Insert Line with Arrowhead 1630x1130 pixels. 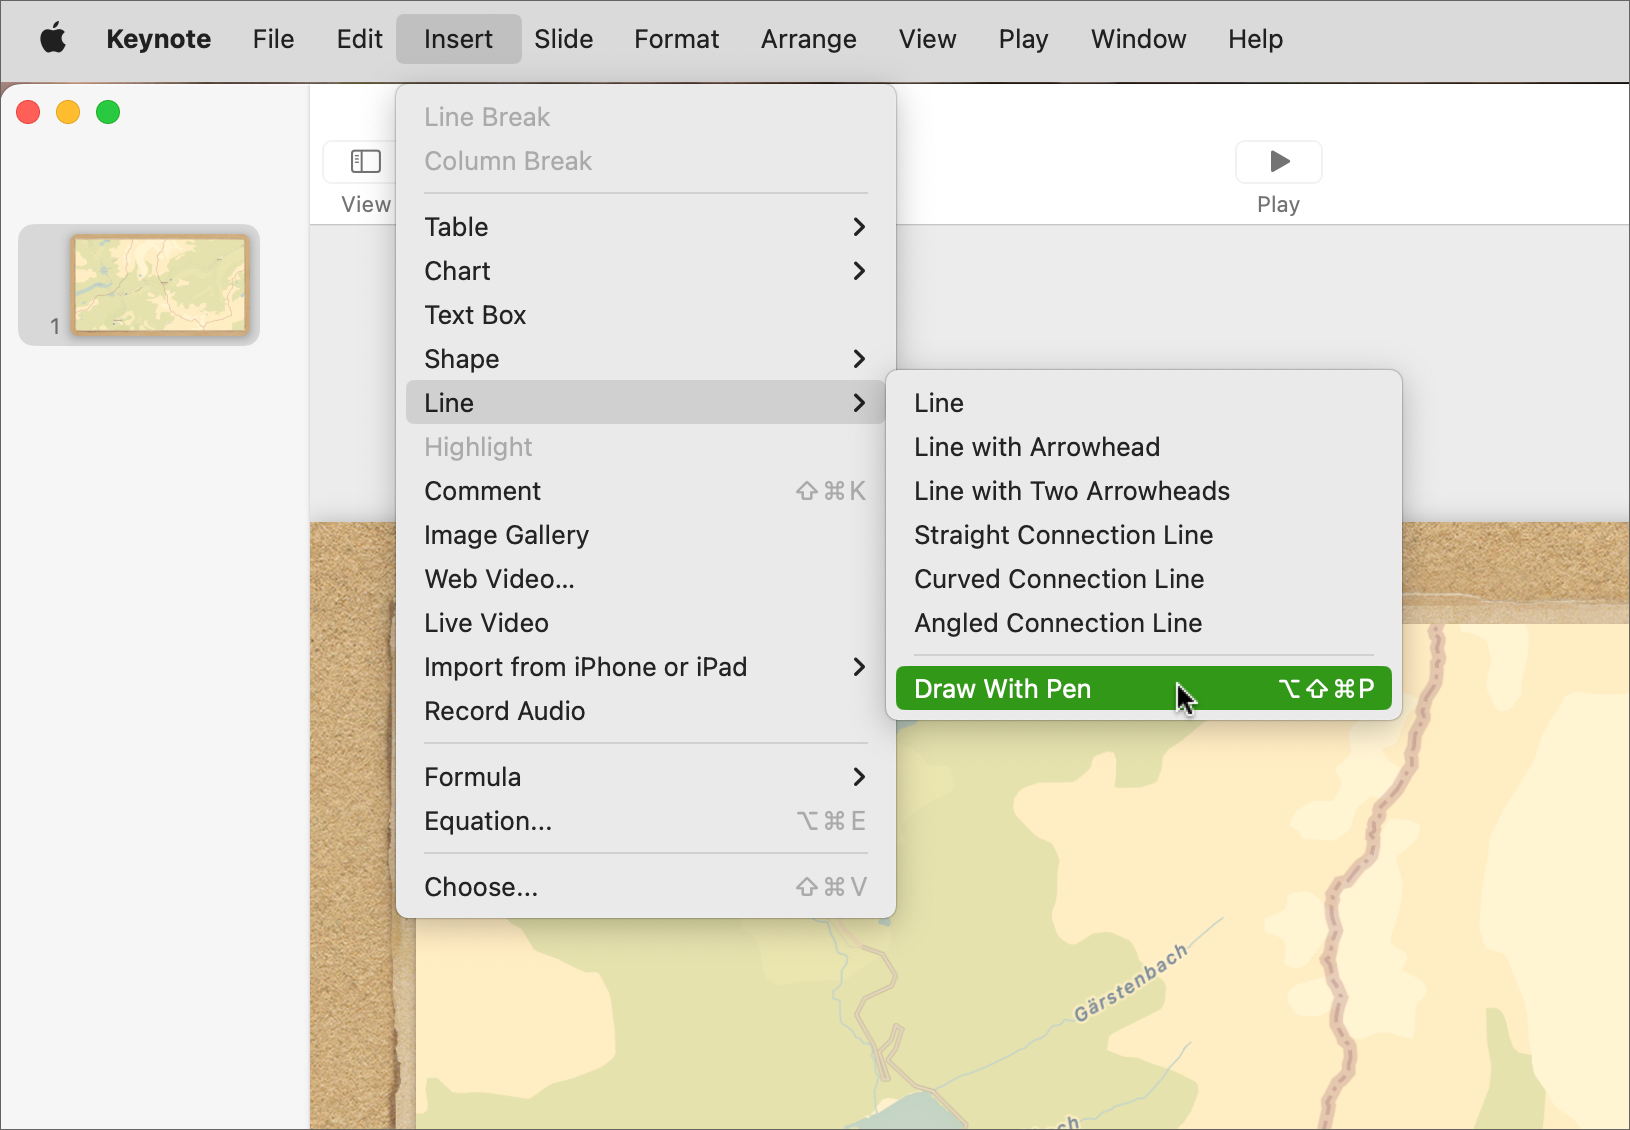[x=1144, y=447]
